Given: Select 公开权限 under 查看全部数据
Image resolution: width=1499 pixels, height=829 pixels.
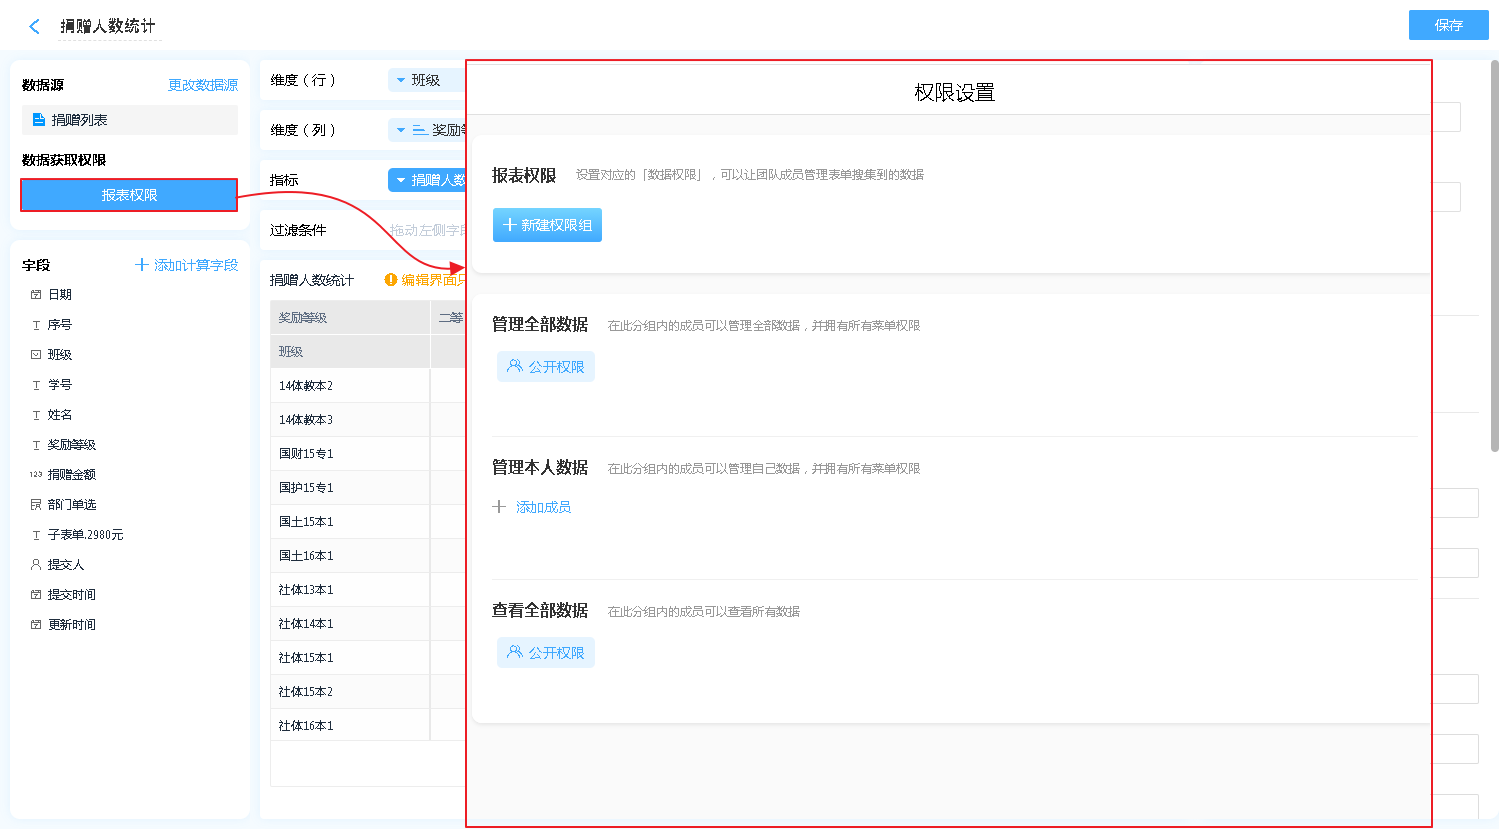Looking at the screenshot, I should point(546,653).
